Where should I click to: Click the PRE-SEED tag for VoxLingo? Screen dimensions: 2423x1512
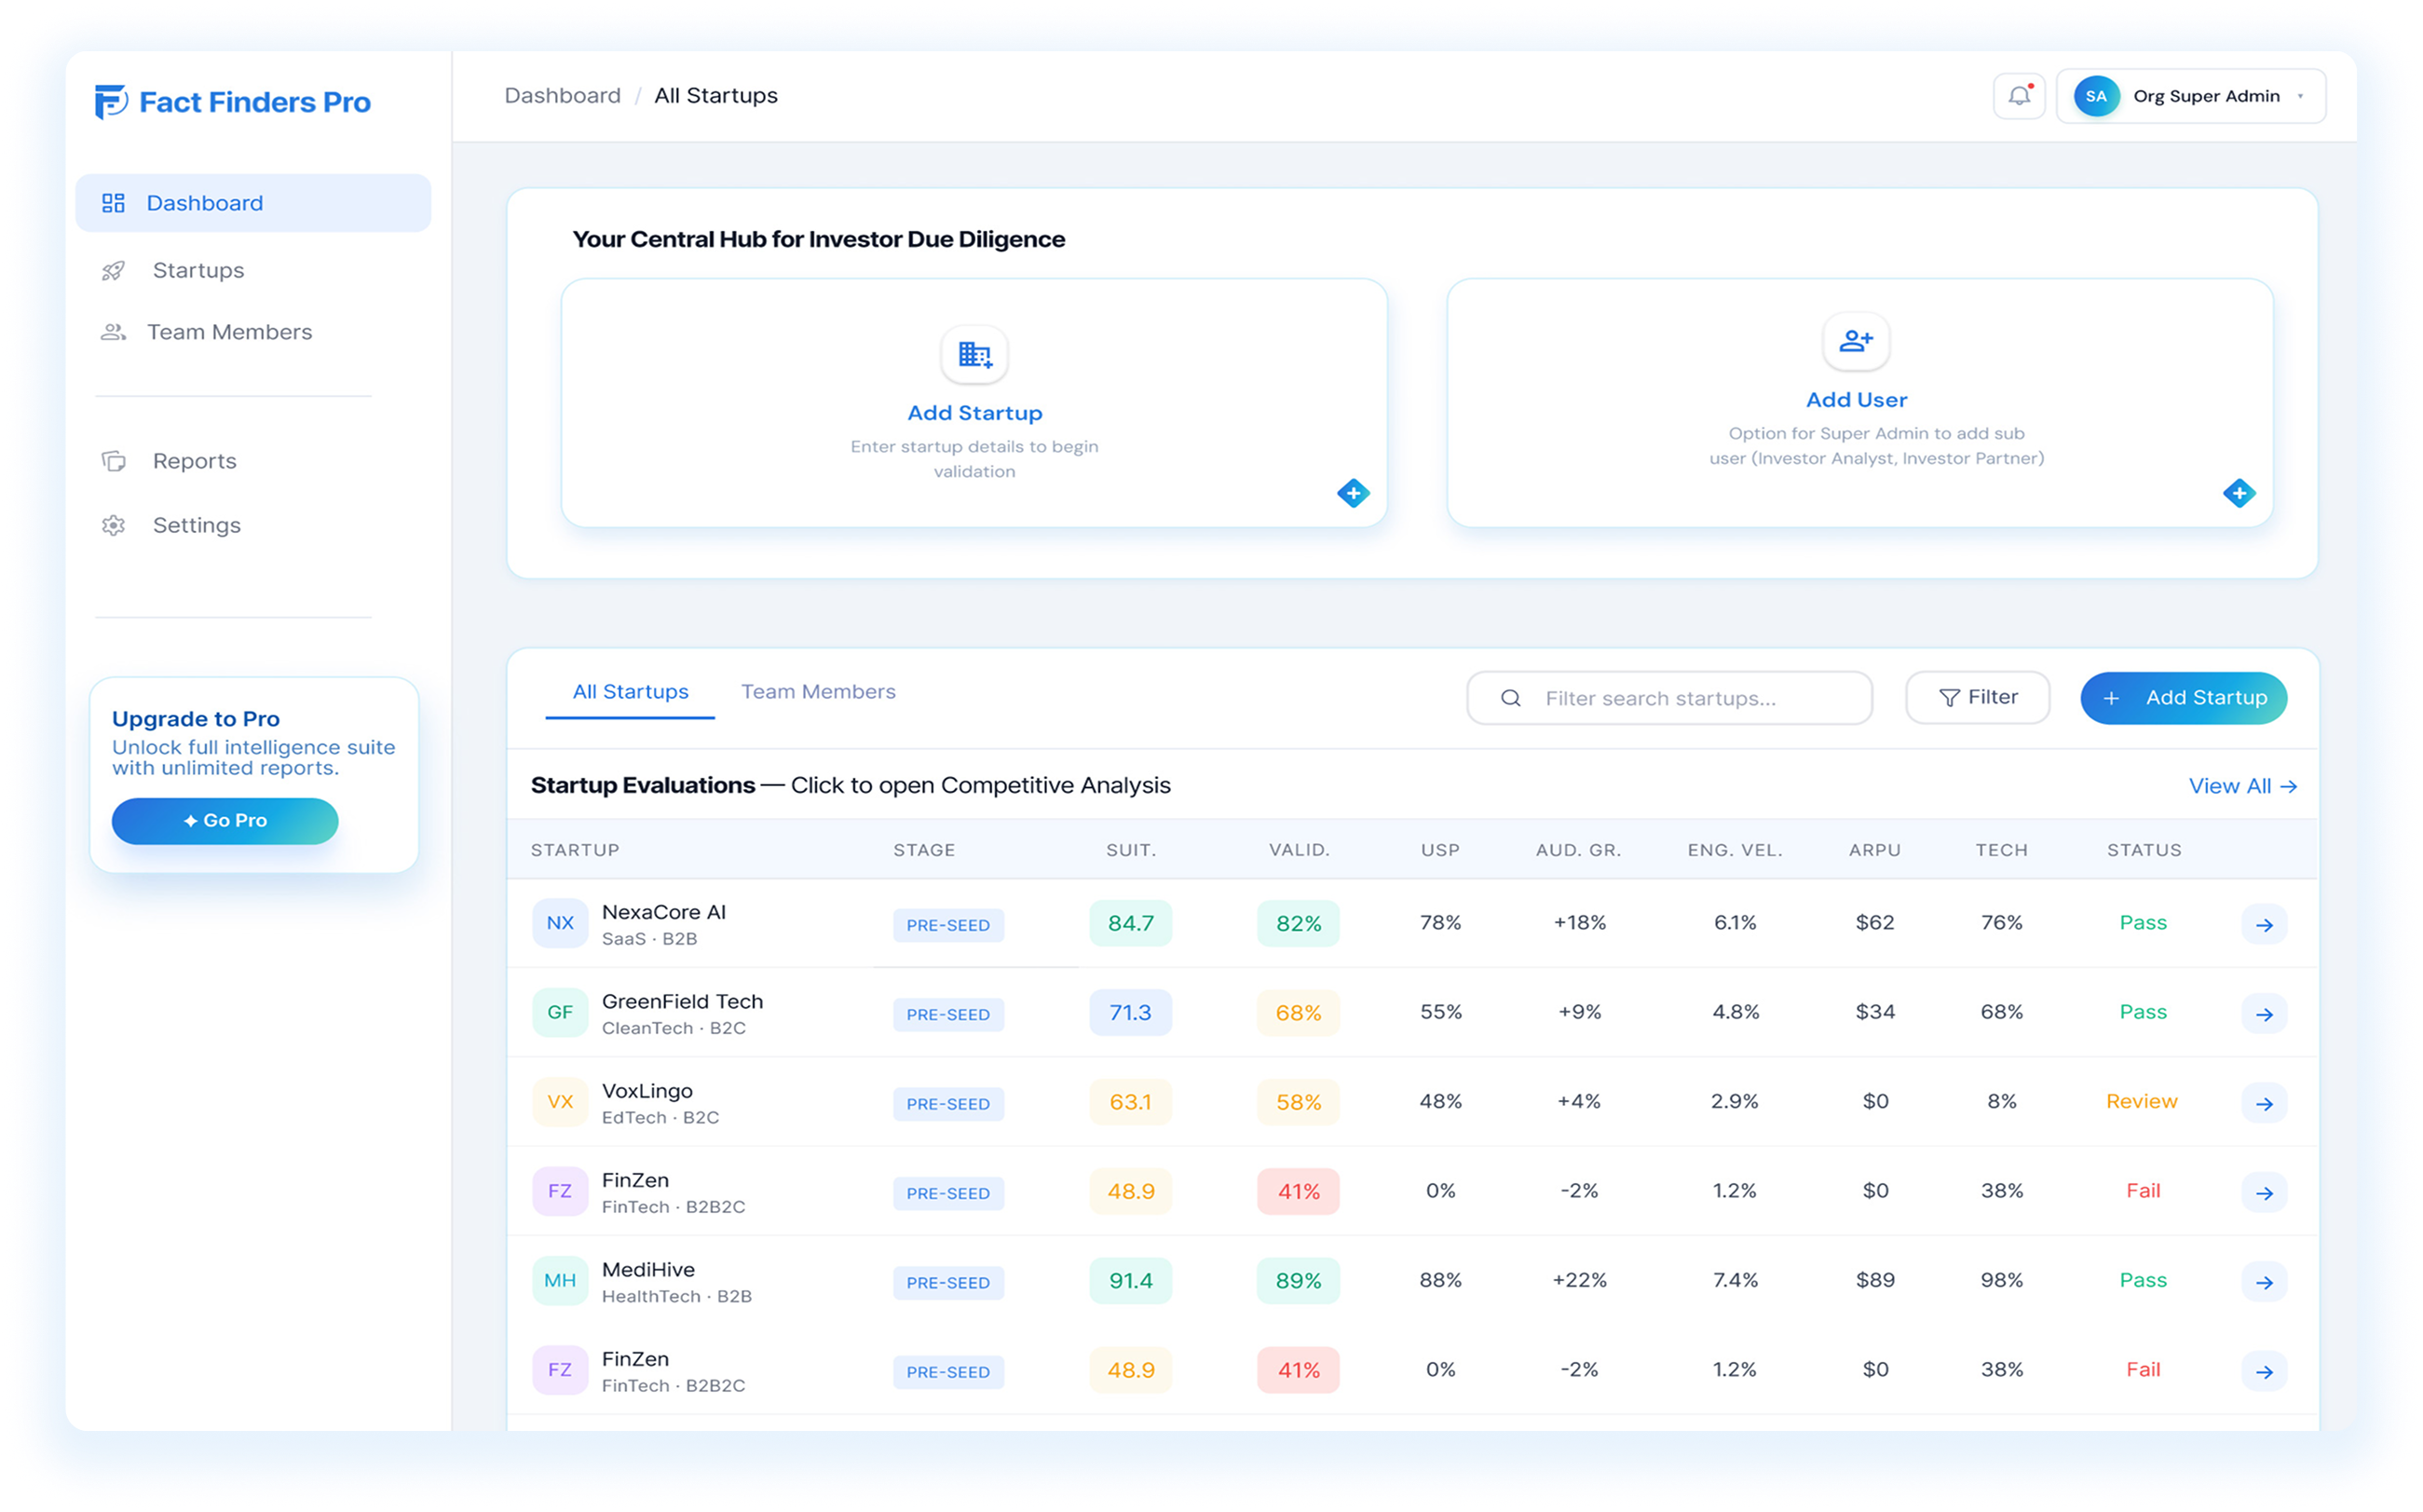[x=948, y=1104]
